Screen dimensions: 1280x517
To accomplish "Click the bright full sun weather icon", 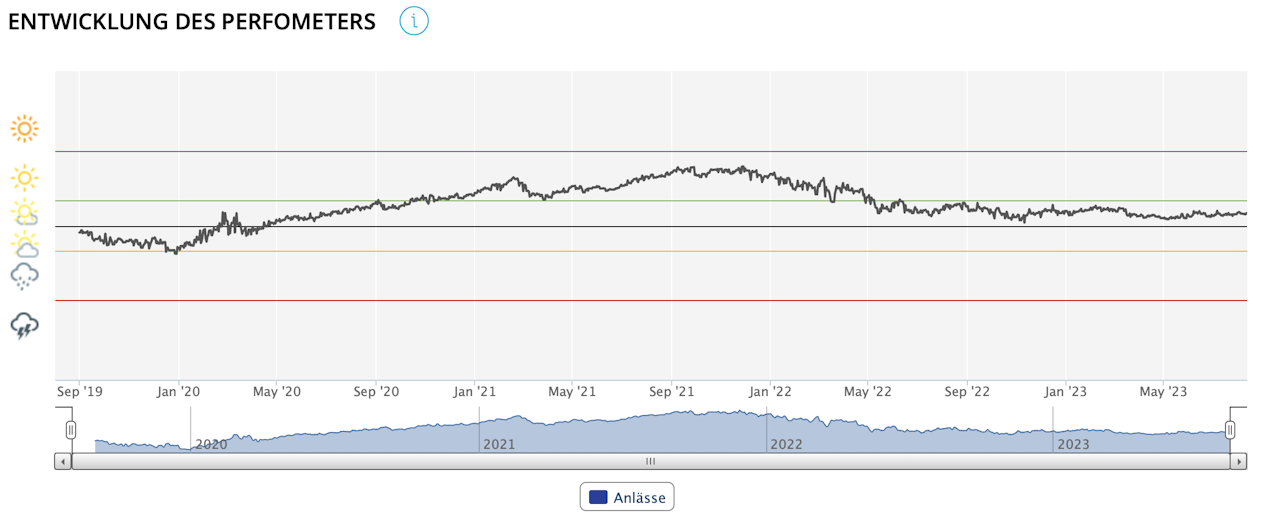I will point(25,128).
